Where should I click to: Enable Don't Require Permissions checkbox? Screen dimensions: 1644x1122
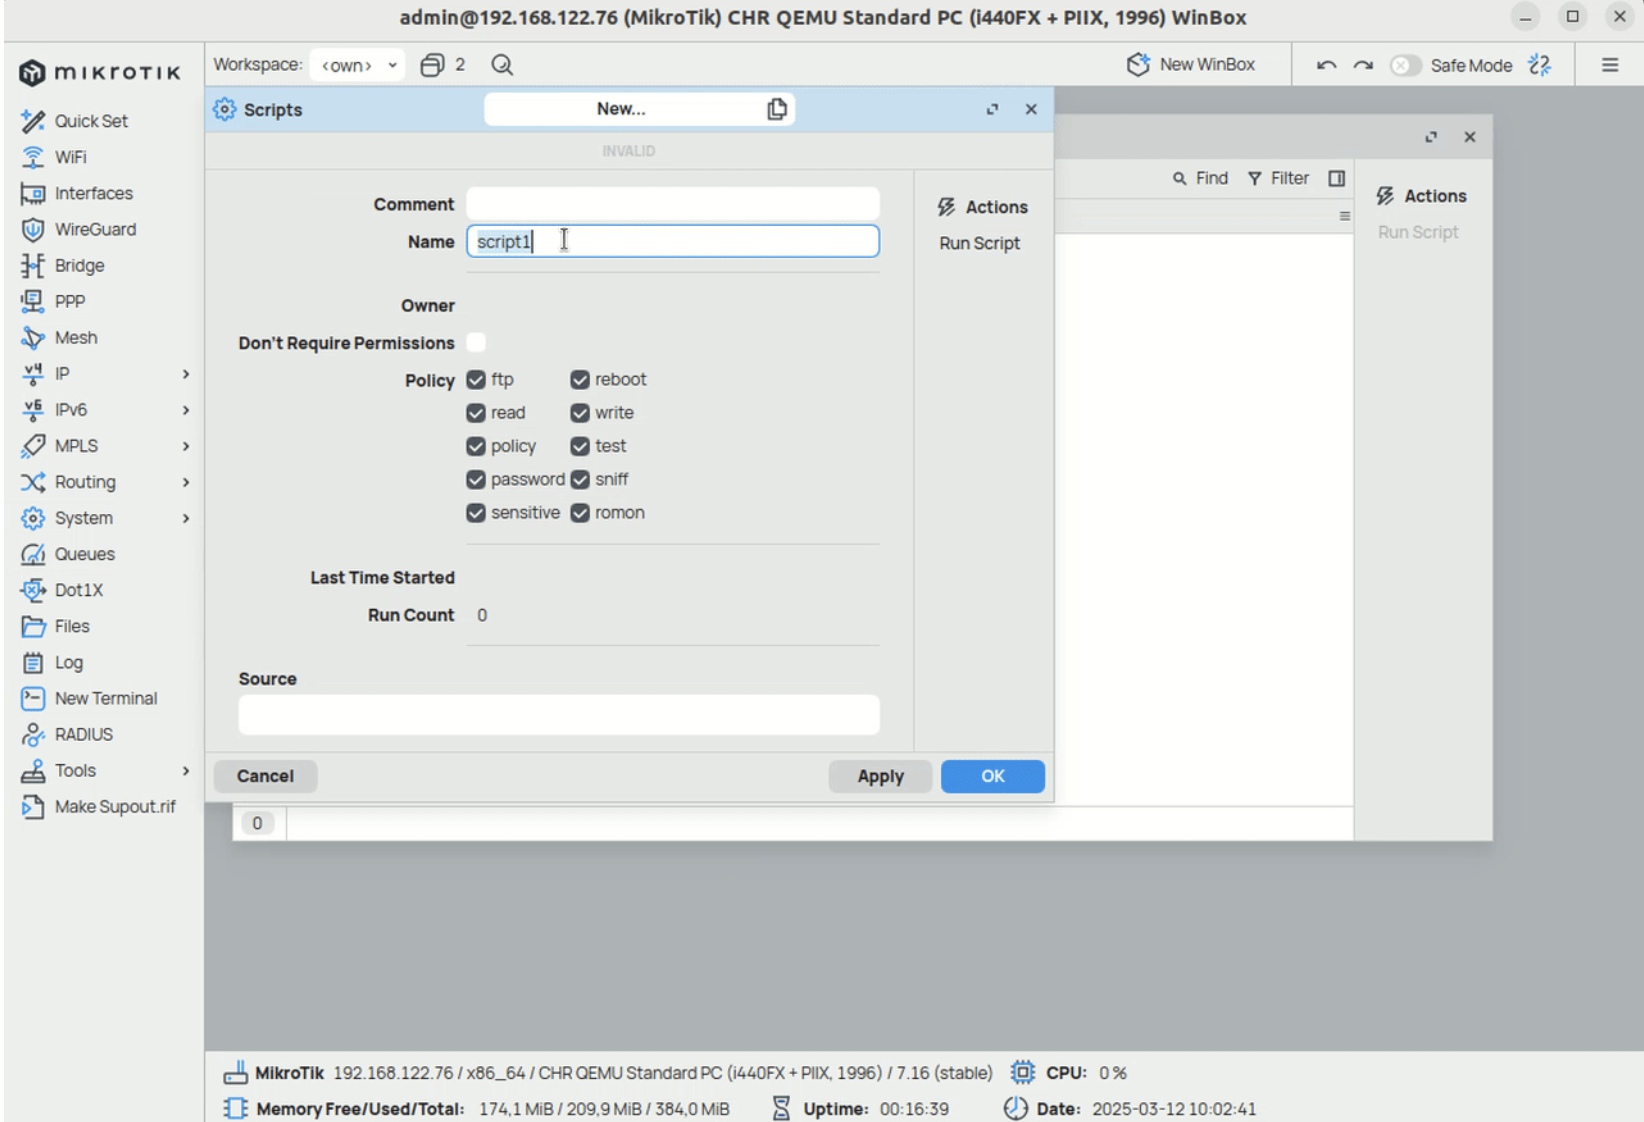tap(476, 343)
